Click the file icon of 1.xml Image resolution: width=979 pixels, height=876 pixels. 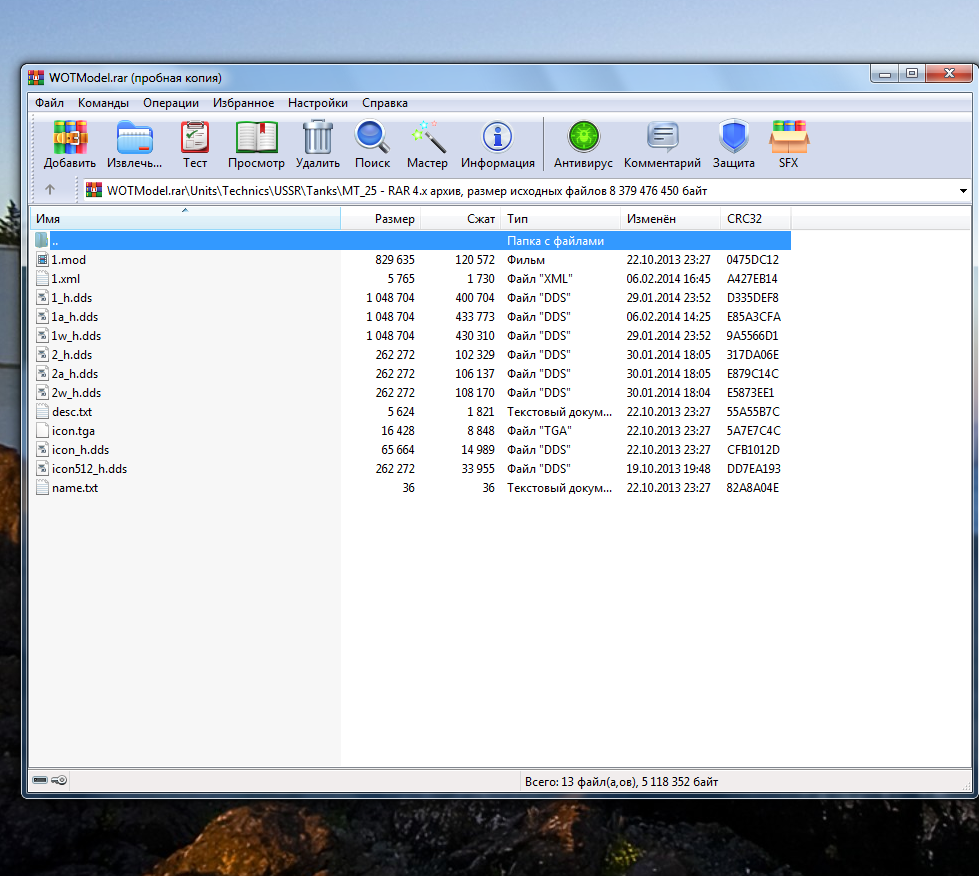pyautogui.click(x=42, y=278)
